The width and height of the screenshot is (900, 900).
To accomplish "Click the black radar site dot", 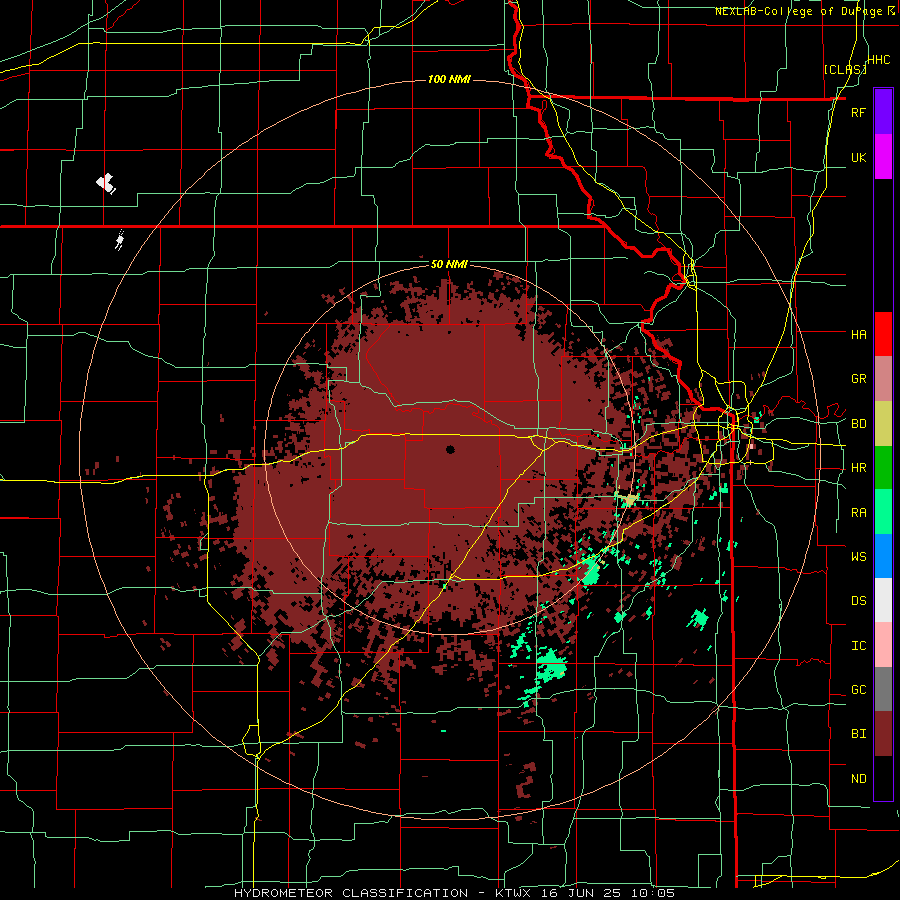I will click(450, 449).
